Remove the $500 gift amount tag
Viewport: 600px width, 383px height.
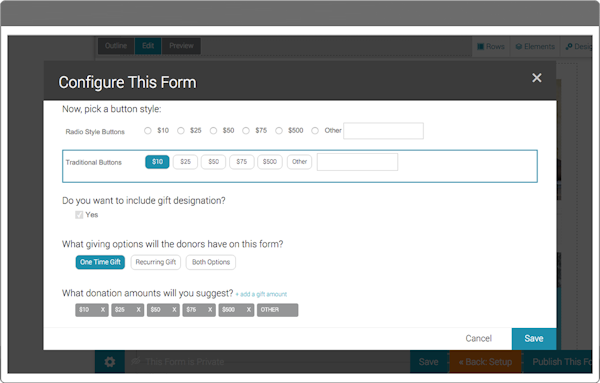(248, 310)
